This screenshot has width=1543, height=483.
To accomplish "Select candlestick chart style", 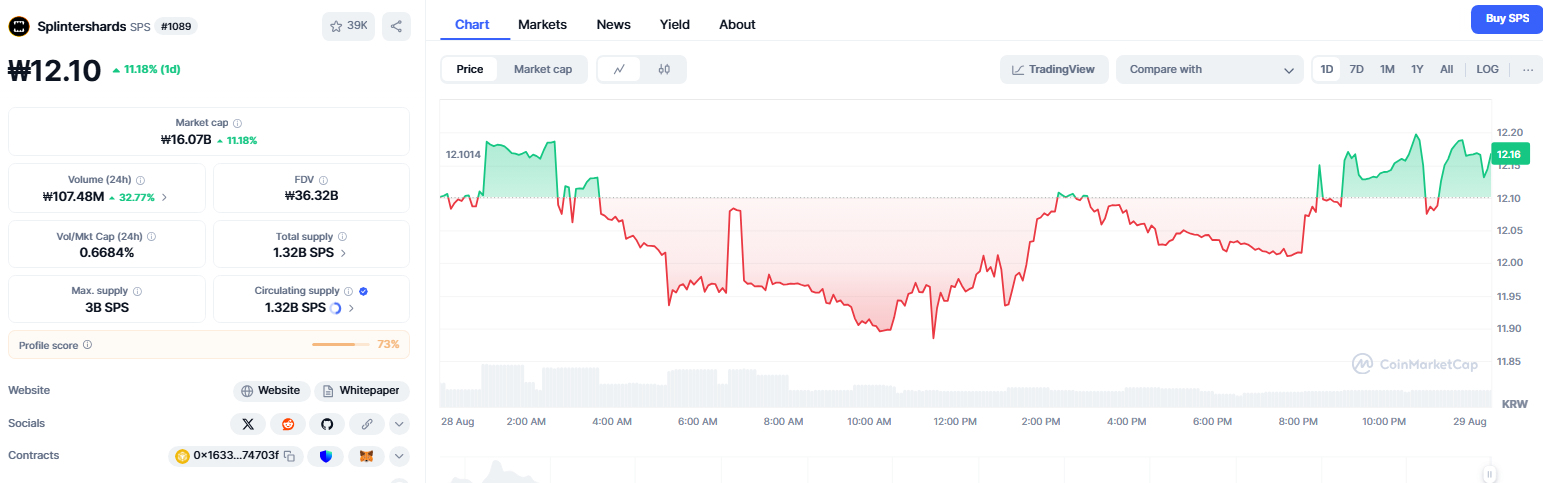I will click(x=664, y=69).
